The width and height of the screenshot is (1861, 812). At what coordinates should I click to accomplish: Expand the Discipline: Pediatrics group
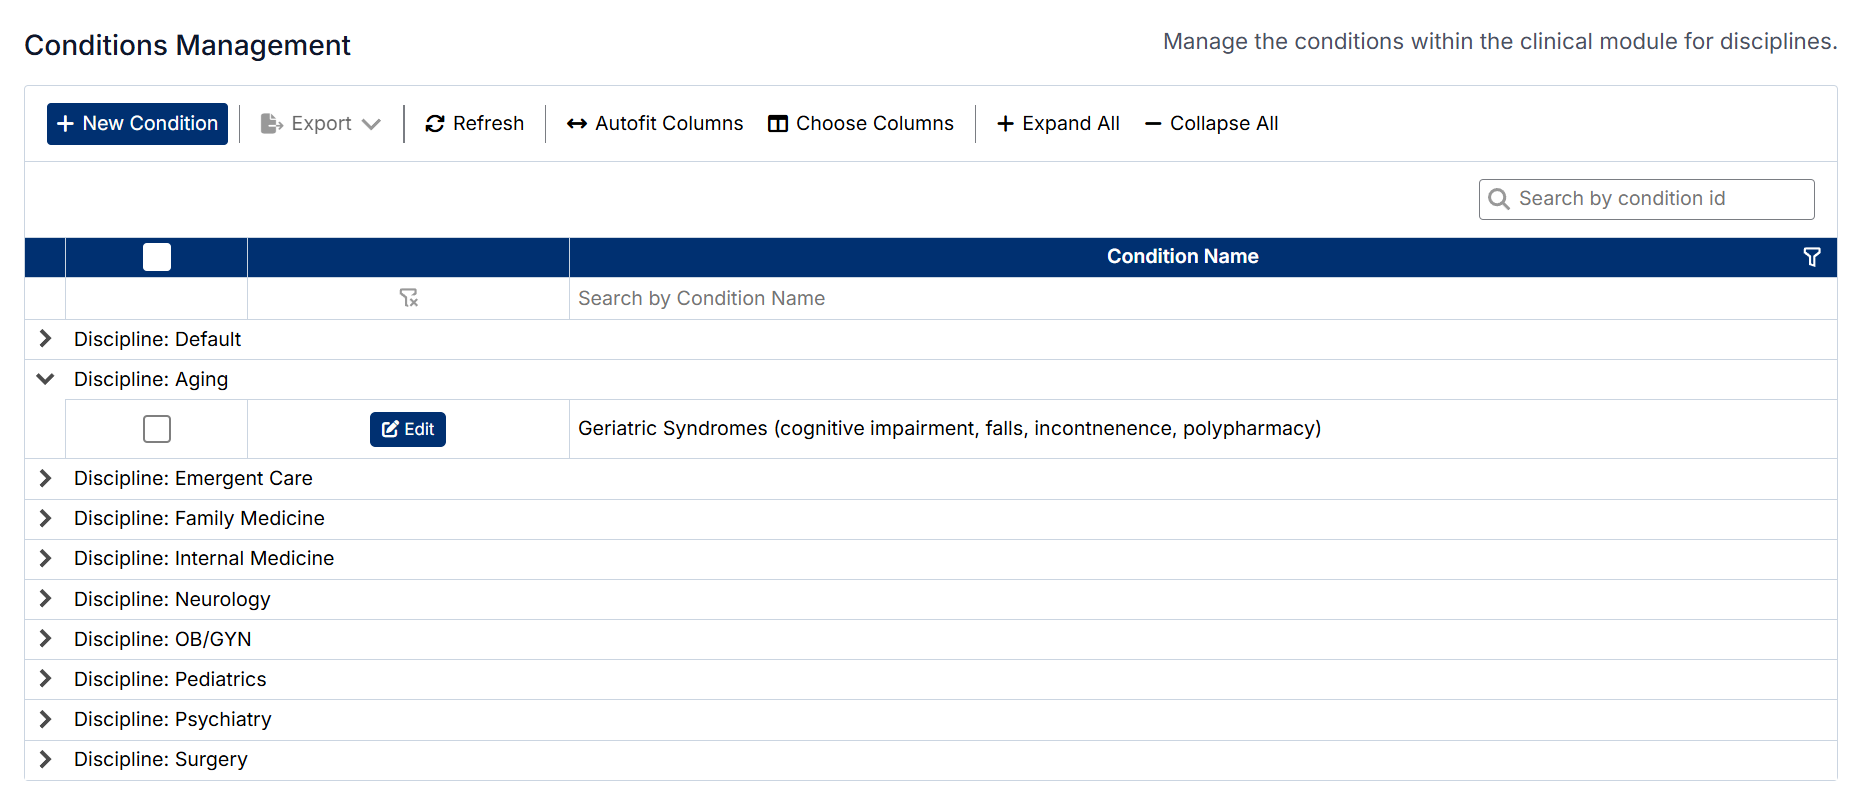[x=45, y=679]
